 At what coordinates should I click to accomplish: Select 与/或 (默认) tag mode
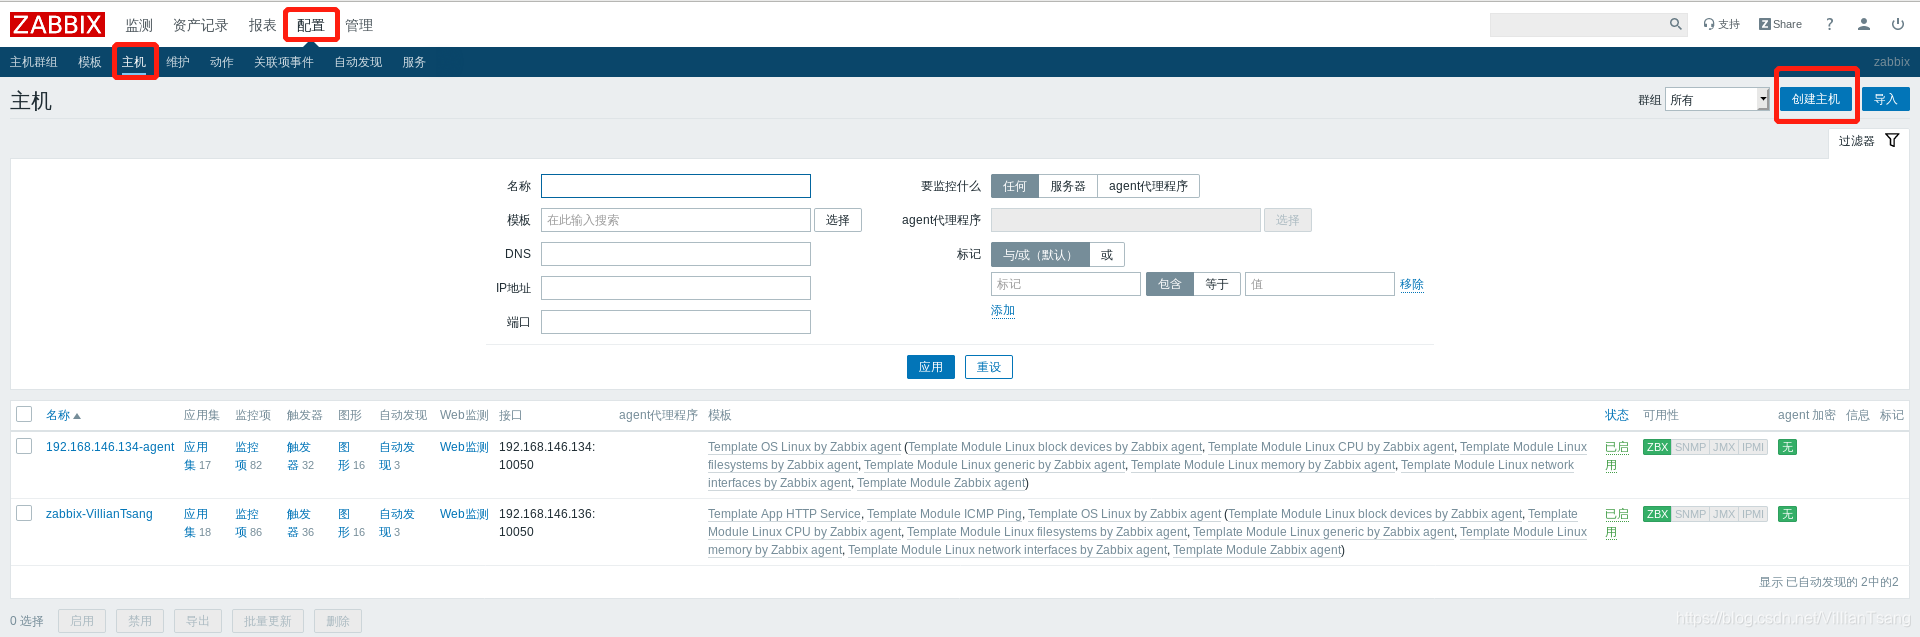point(1040,255)
